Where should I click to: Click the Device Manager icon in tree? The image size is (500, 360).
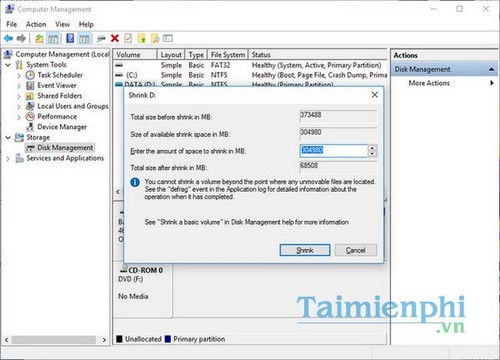(30, 127)
